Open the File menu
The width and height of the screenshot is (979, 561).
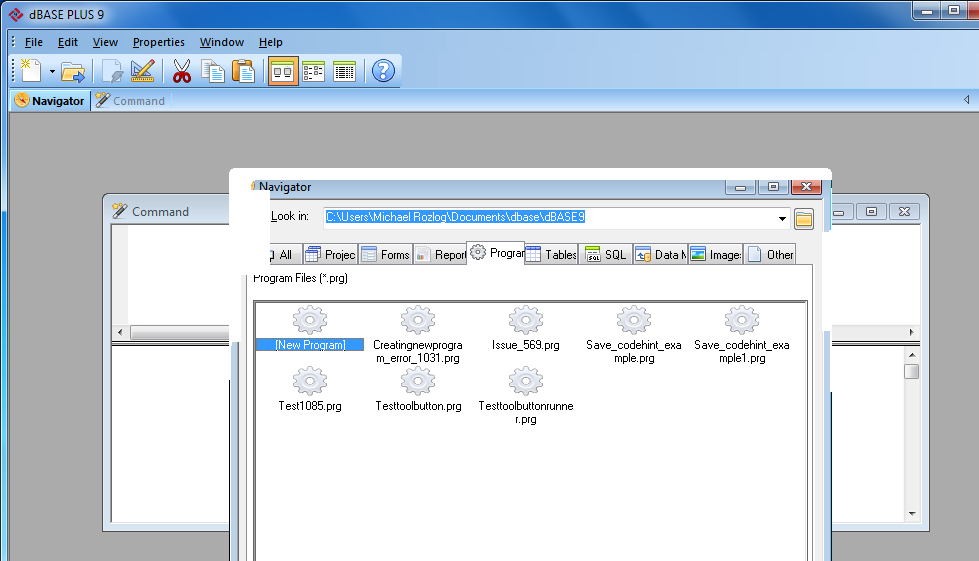coord(34,42)
